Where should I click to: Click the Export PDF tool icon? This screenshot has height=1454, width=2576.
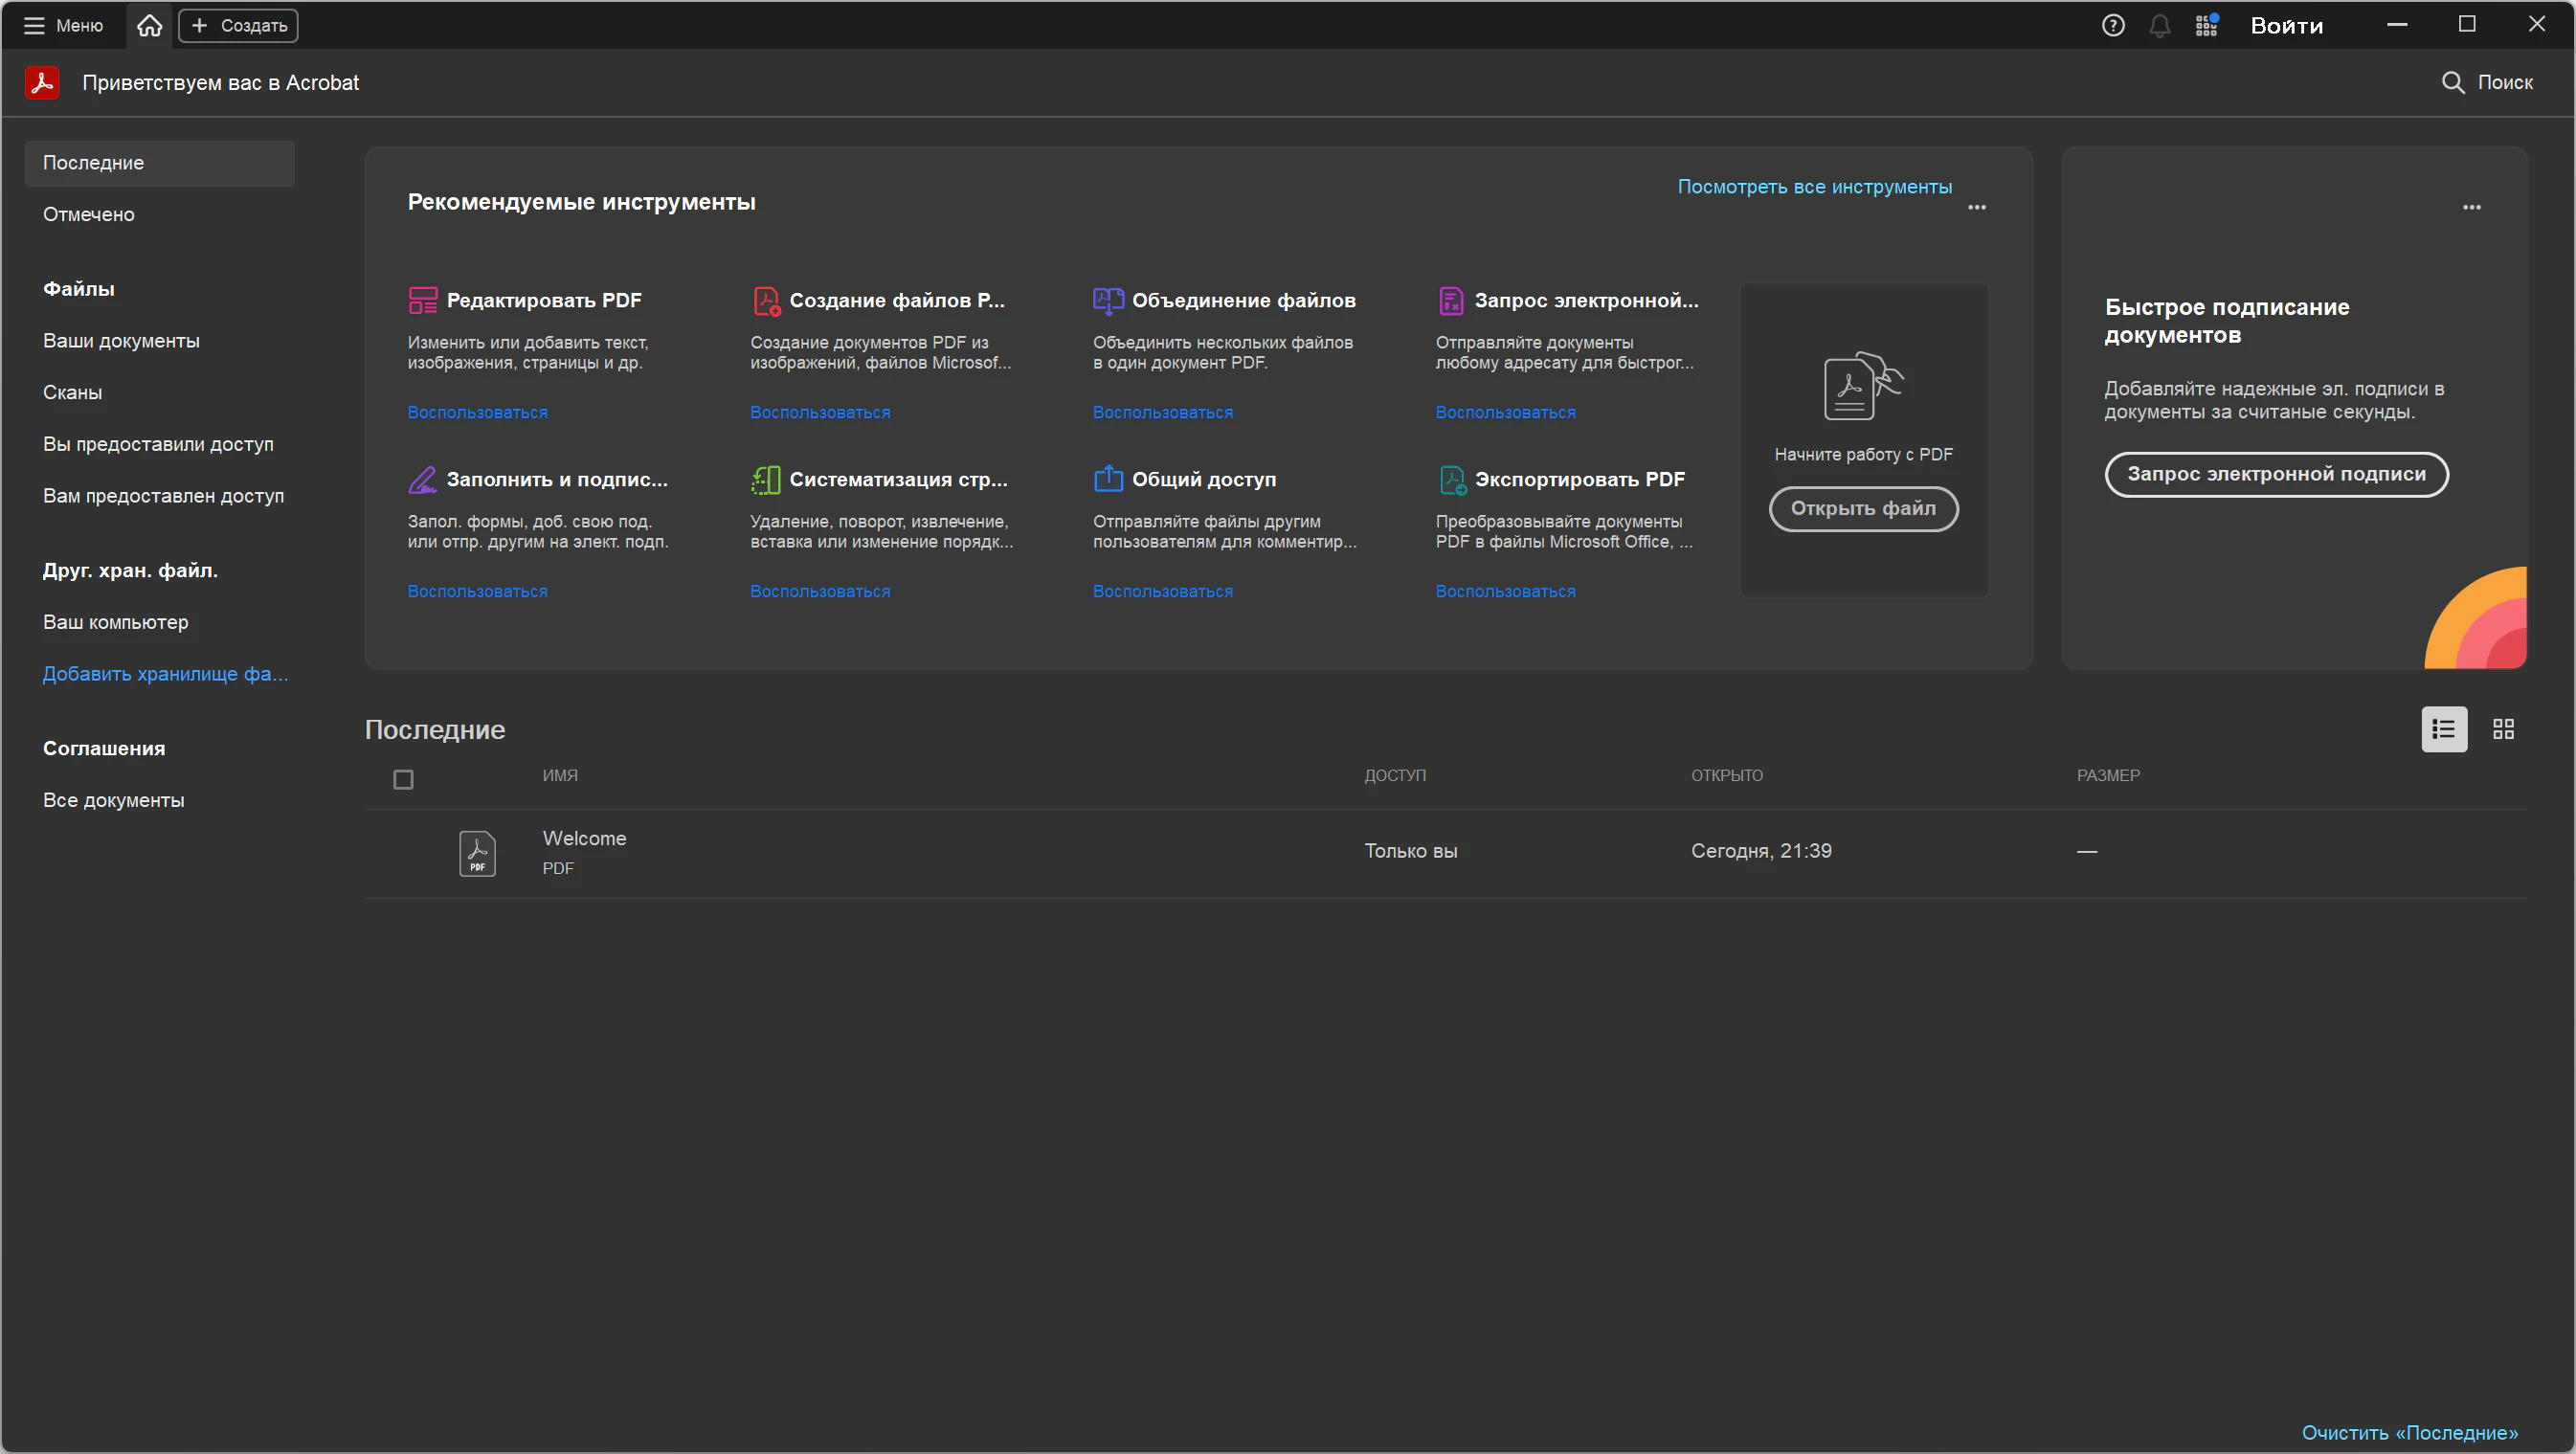1452,480
